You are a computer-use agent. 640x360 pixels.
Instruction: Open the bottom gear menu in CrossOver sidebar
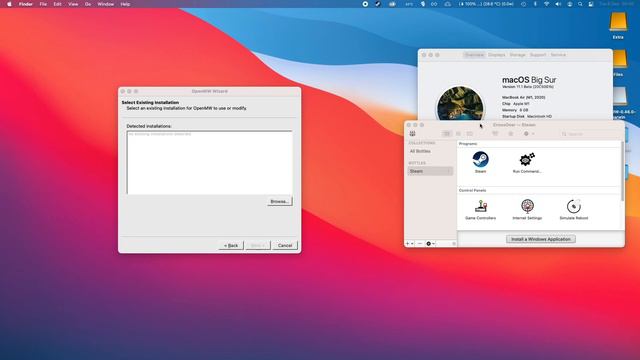tap(430, 244)
